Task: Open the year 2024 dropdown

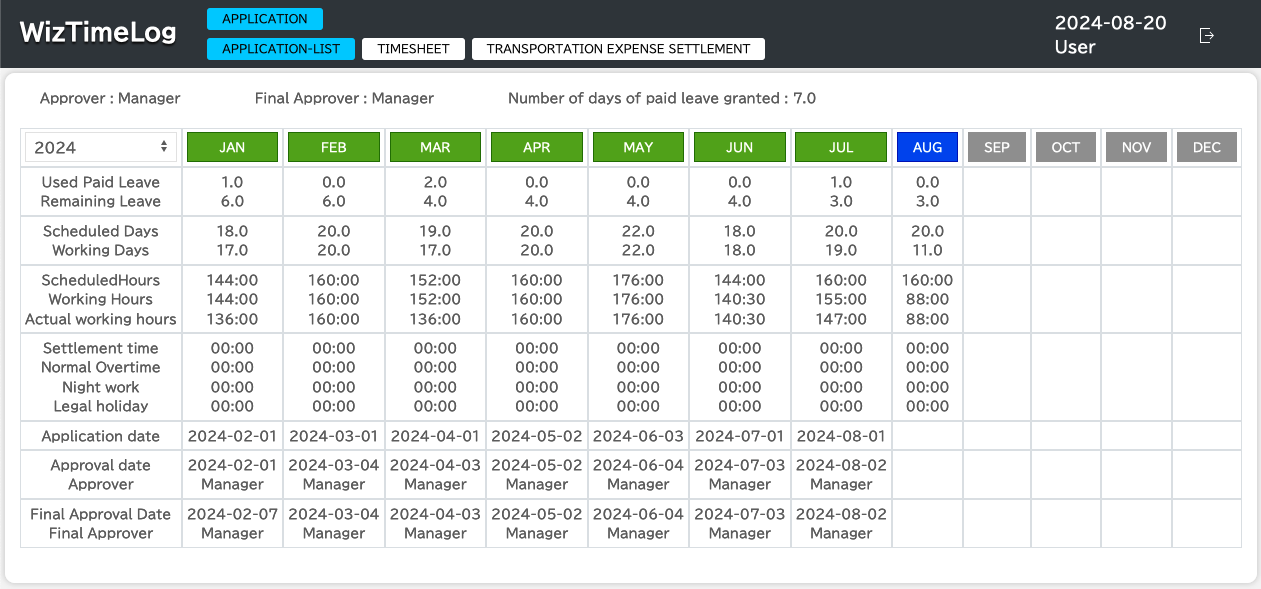Action: click(x=101, y=147)
